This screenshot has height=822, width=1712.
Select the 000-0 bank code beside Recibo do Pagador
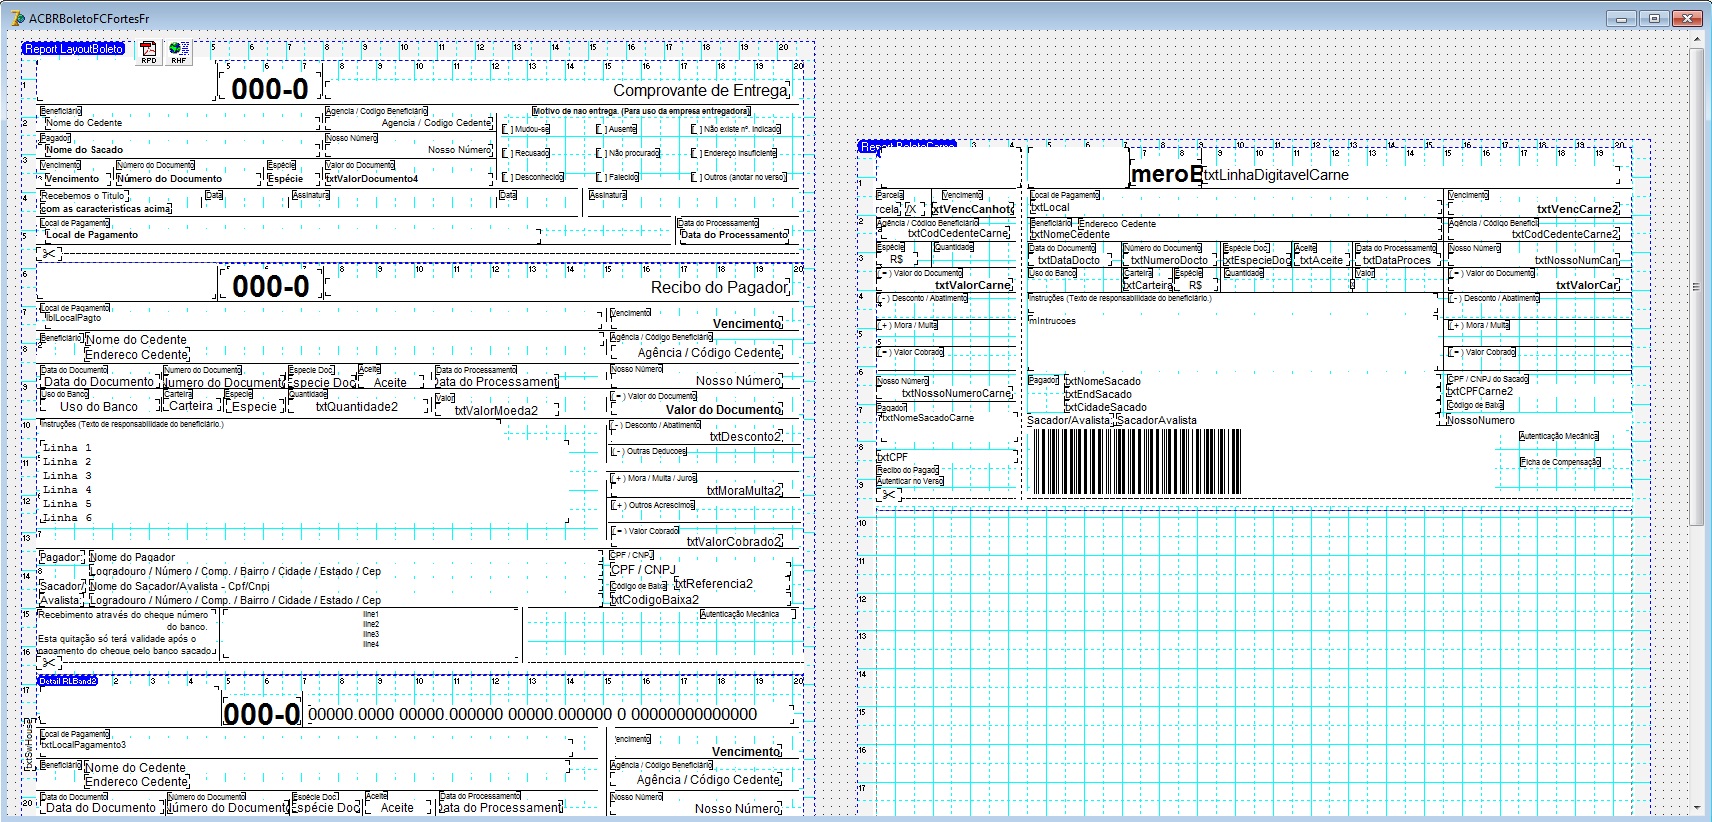pyautogui.click(x=270, y=286)
